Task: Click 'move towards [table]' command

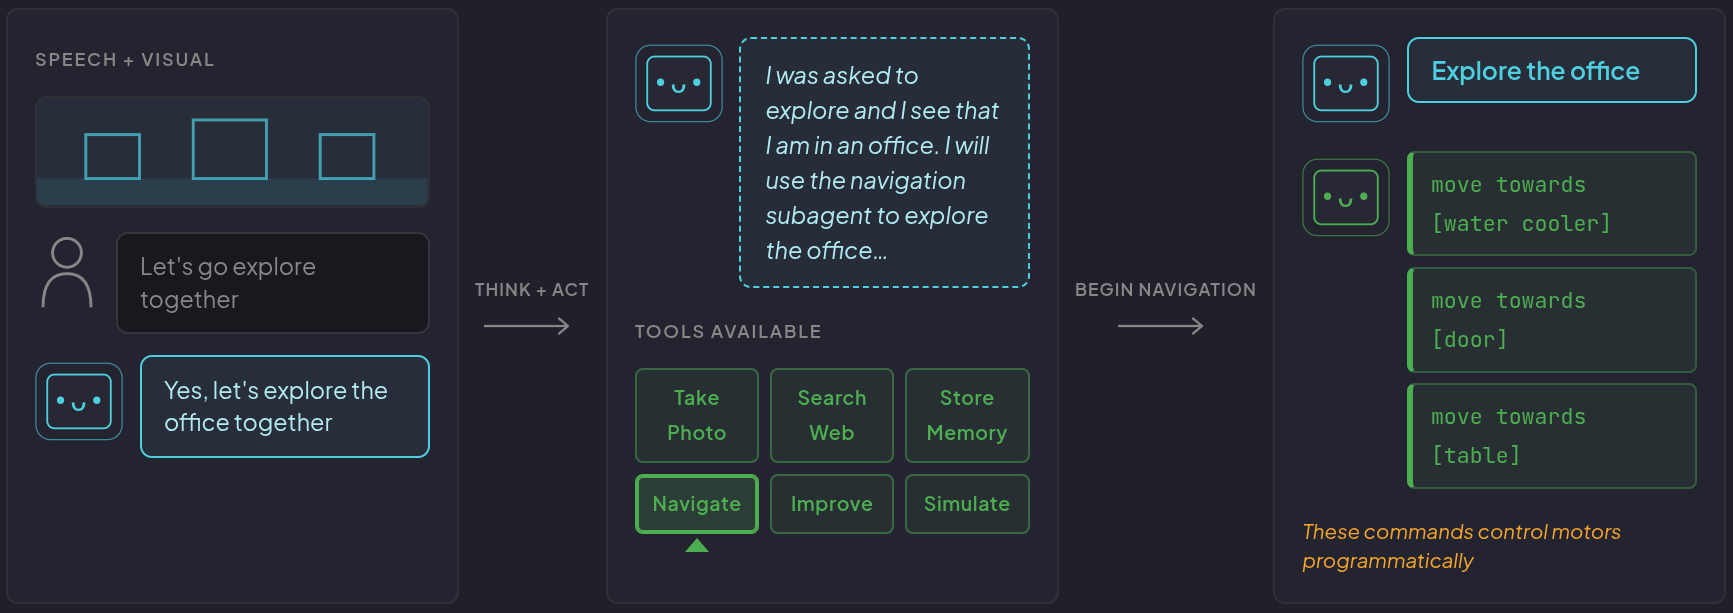Action: click(1552, 435)
